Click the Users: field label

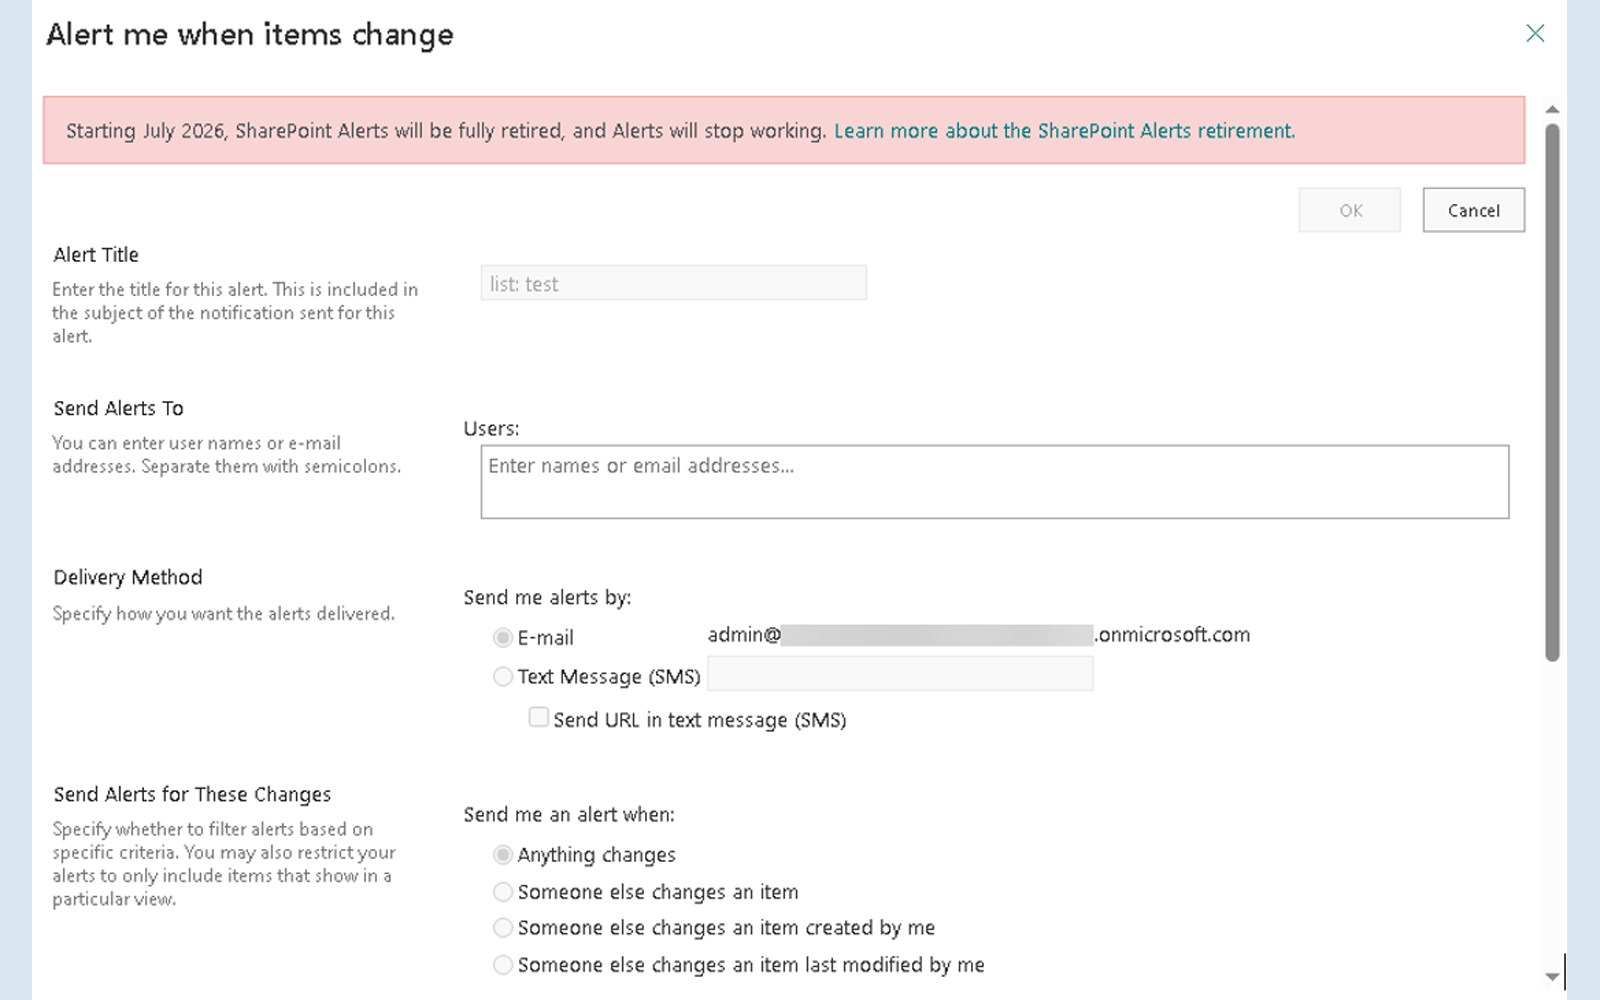tap(491, 429)
